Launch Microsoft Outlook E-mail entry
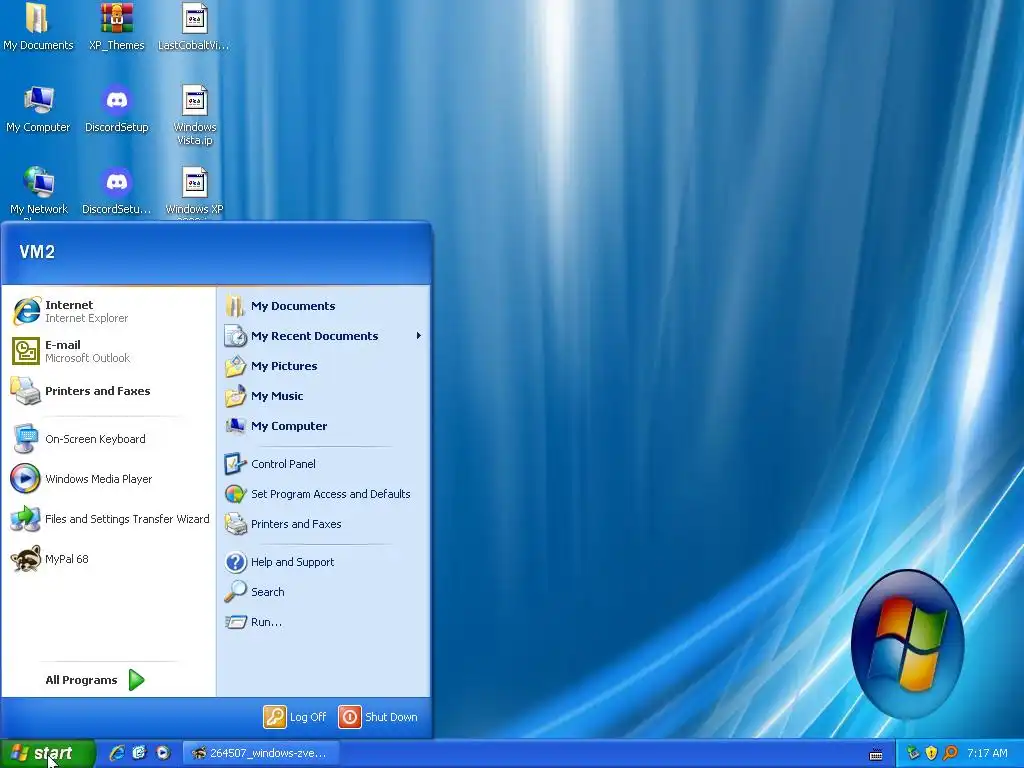This screenshot has height=768, width=1024. [108, 351]
